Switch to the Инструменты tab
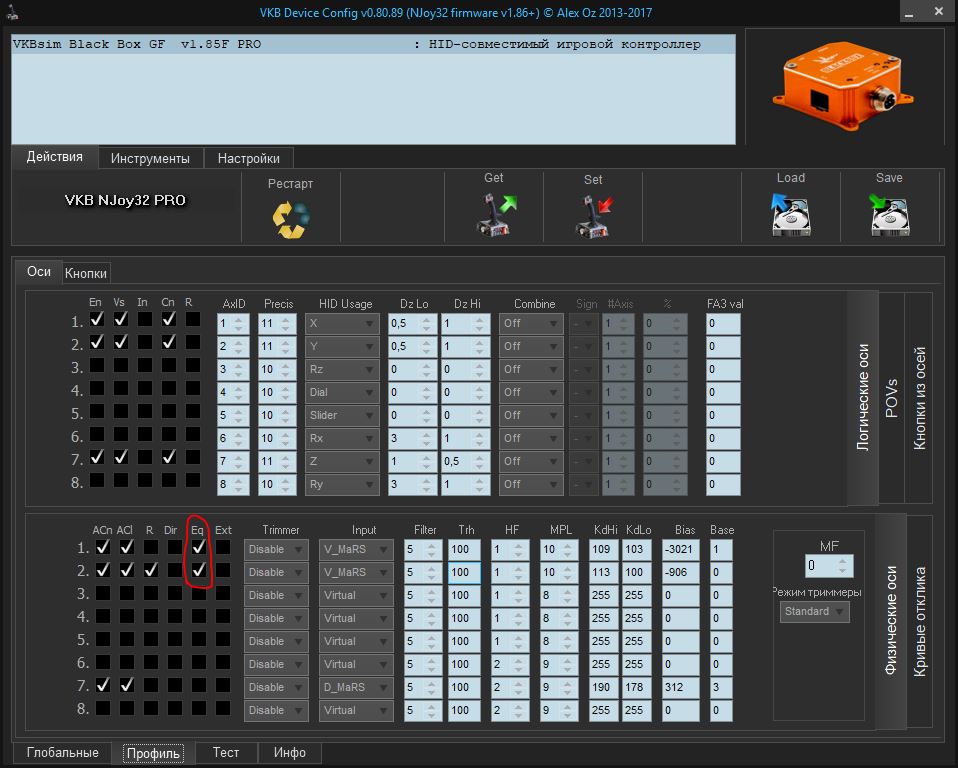Screen dimensions: 958x768 [150, 158]
